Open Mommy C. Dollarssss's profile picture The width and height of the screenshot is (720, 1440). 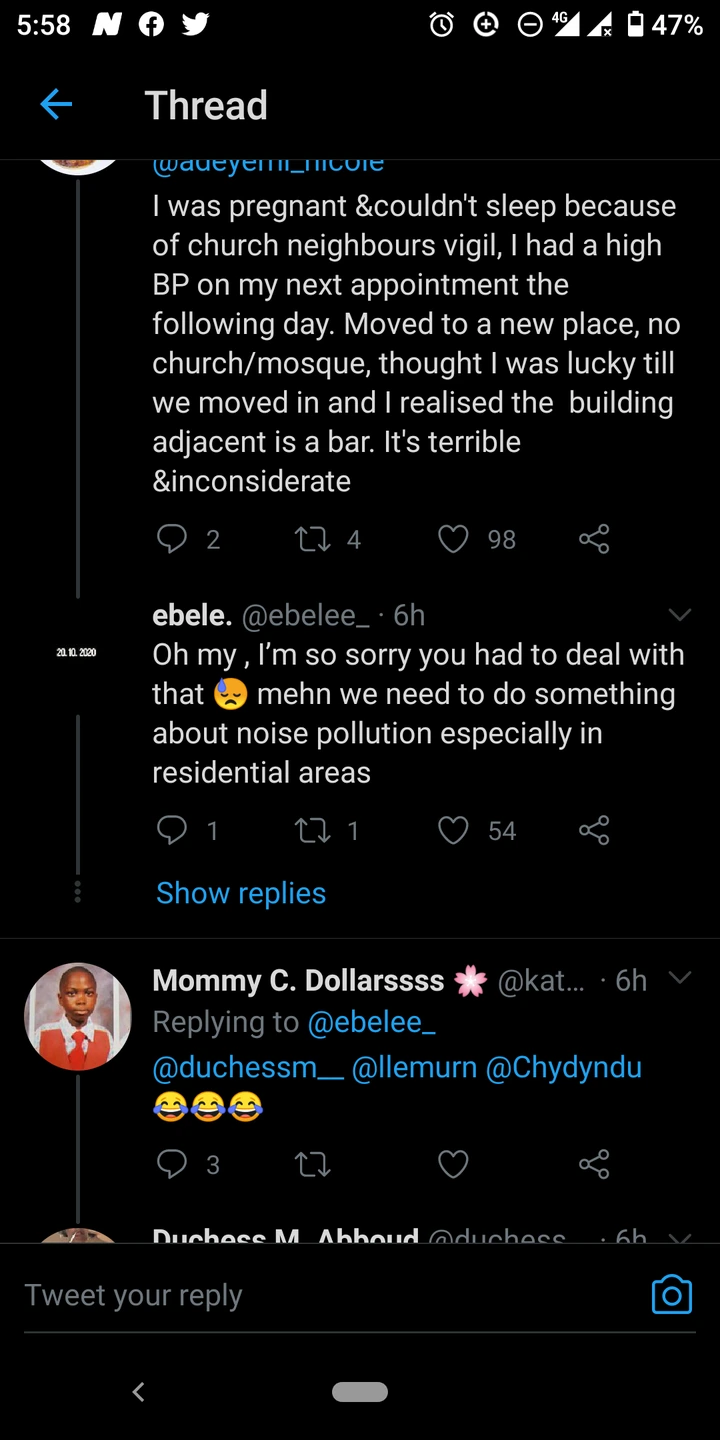(78, 1017)
